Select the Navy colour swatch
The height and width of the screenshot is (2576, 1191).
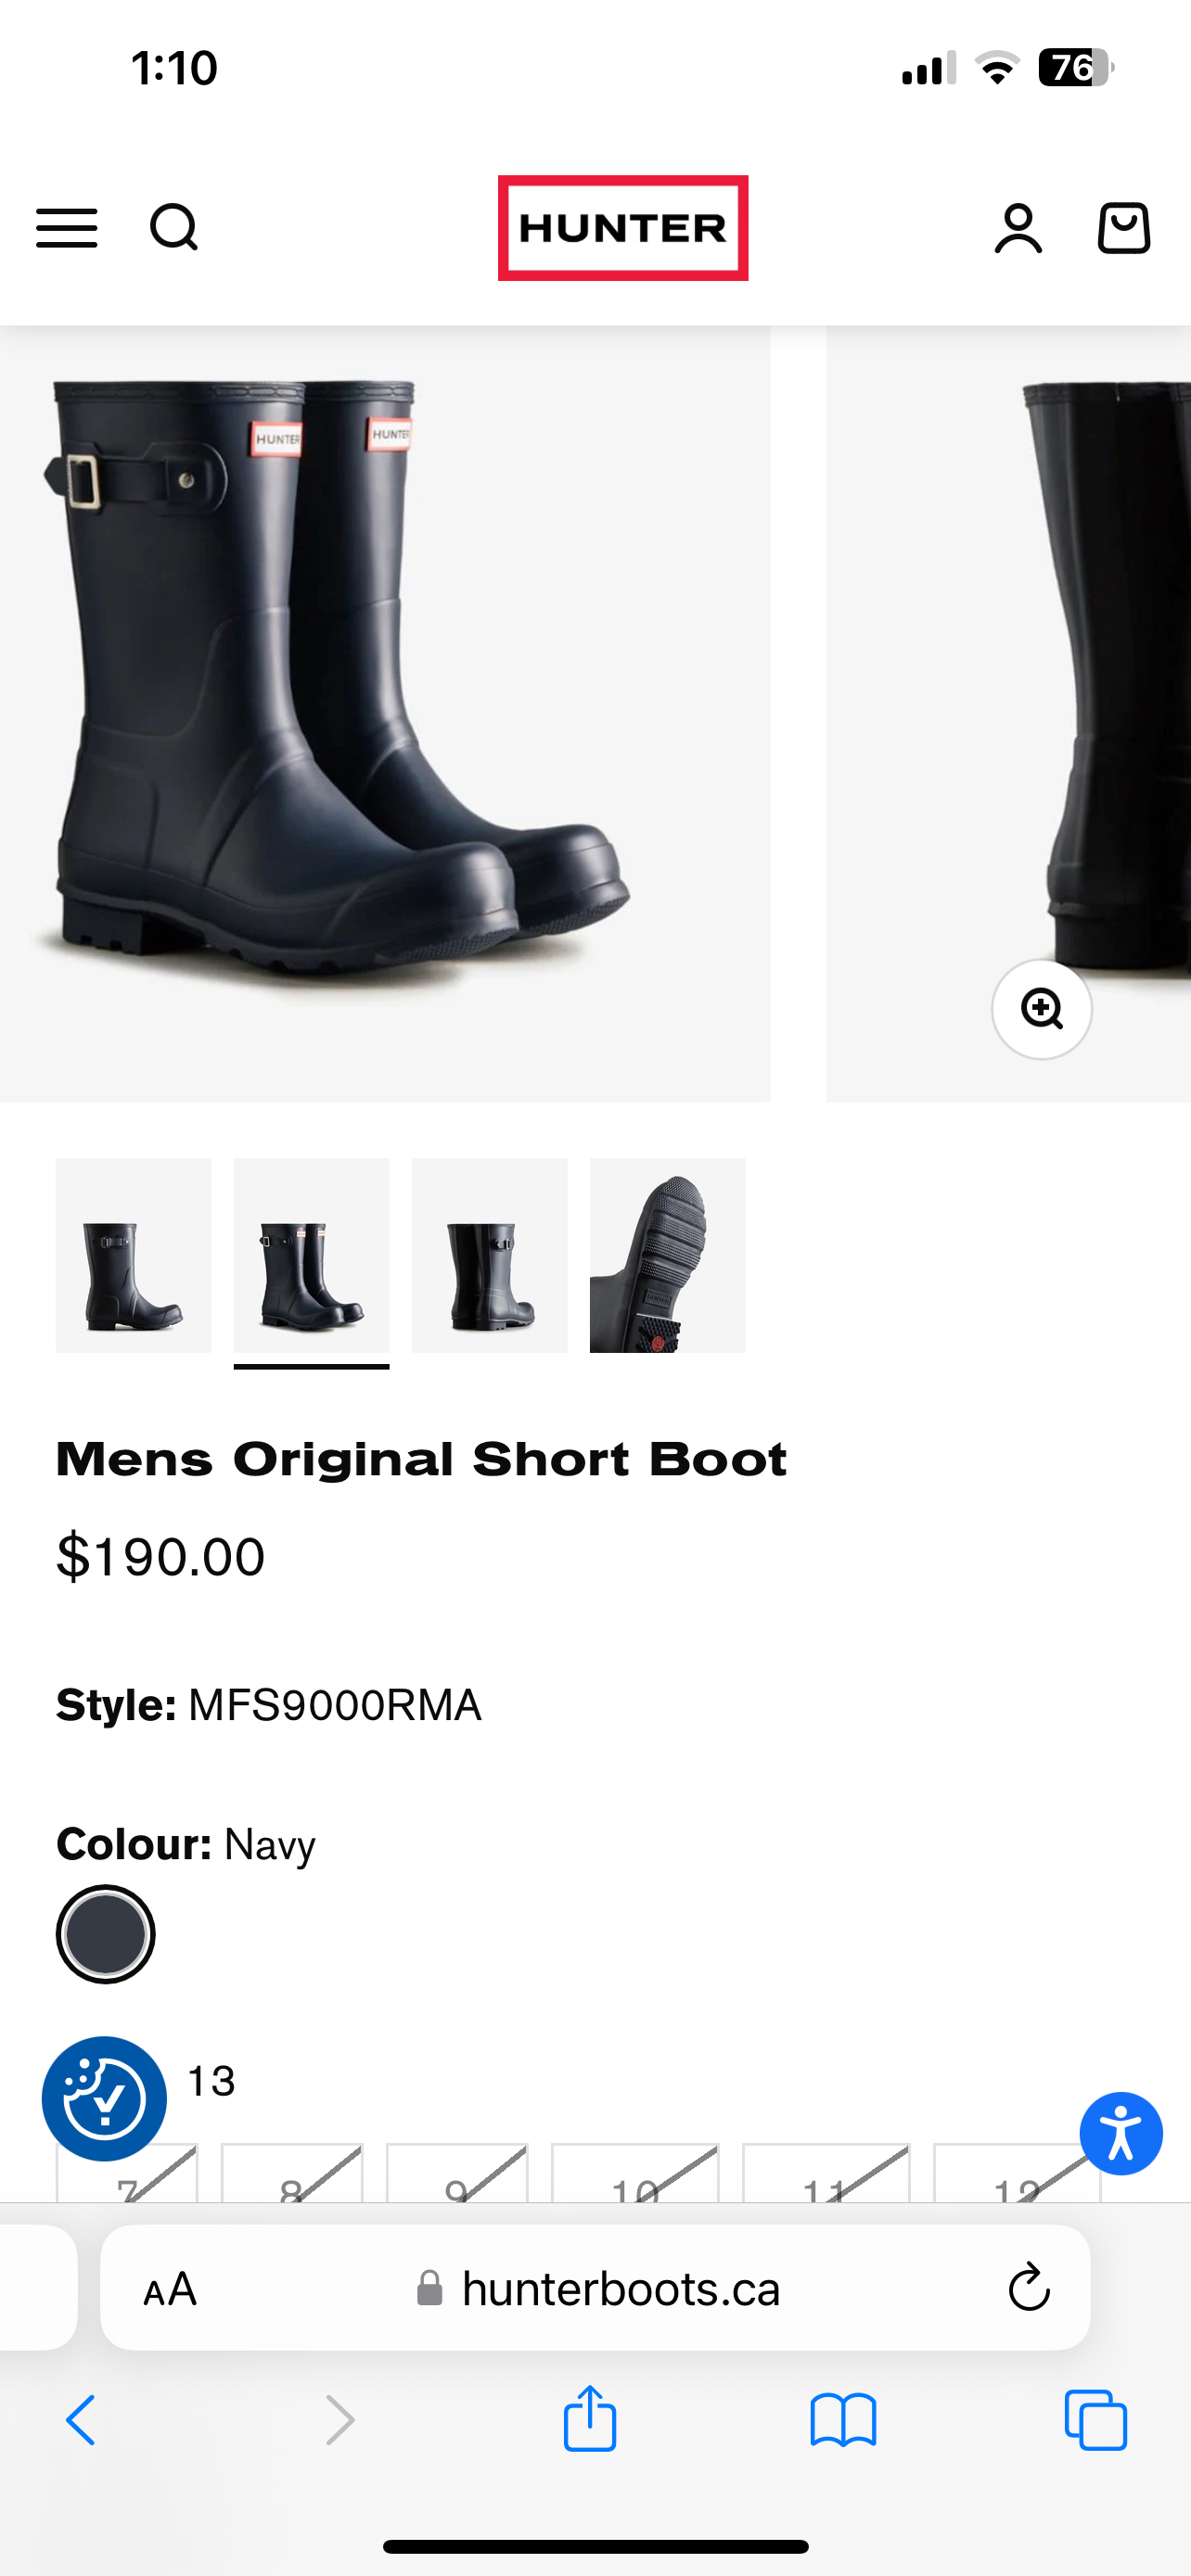pyautogui.click(x=106, y=1933)
